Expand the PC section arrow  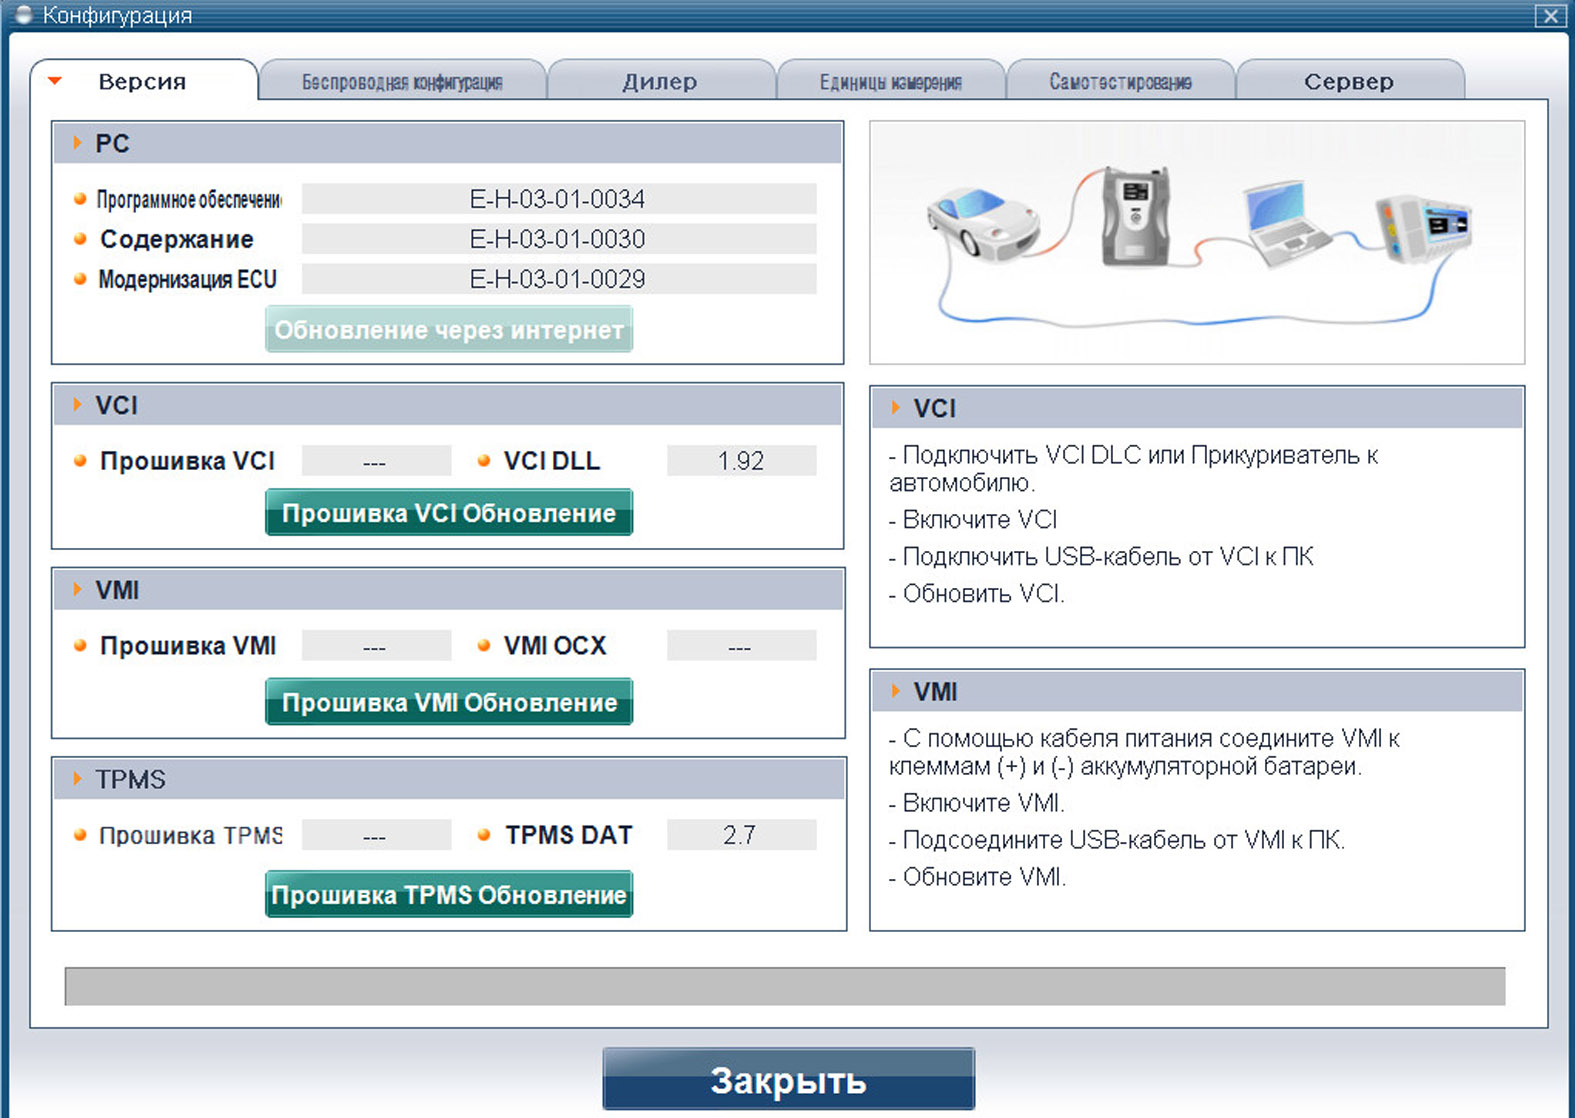tap(77, 143)
